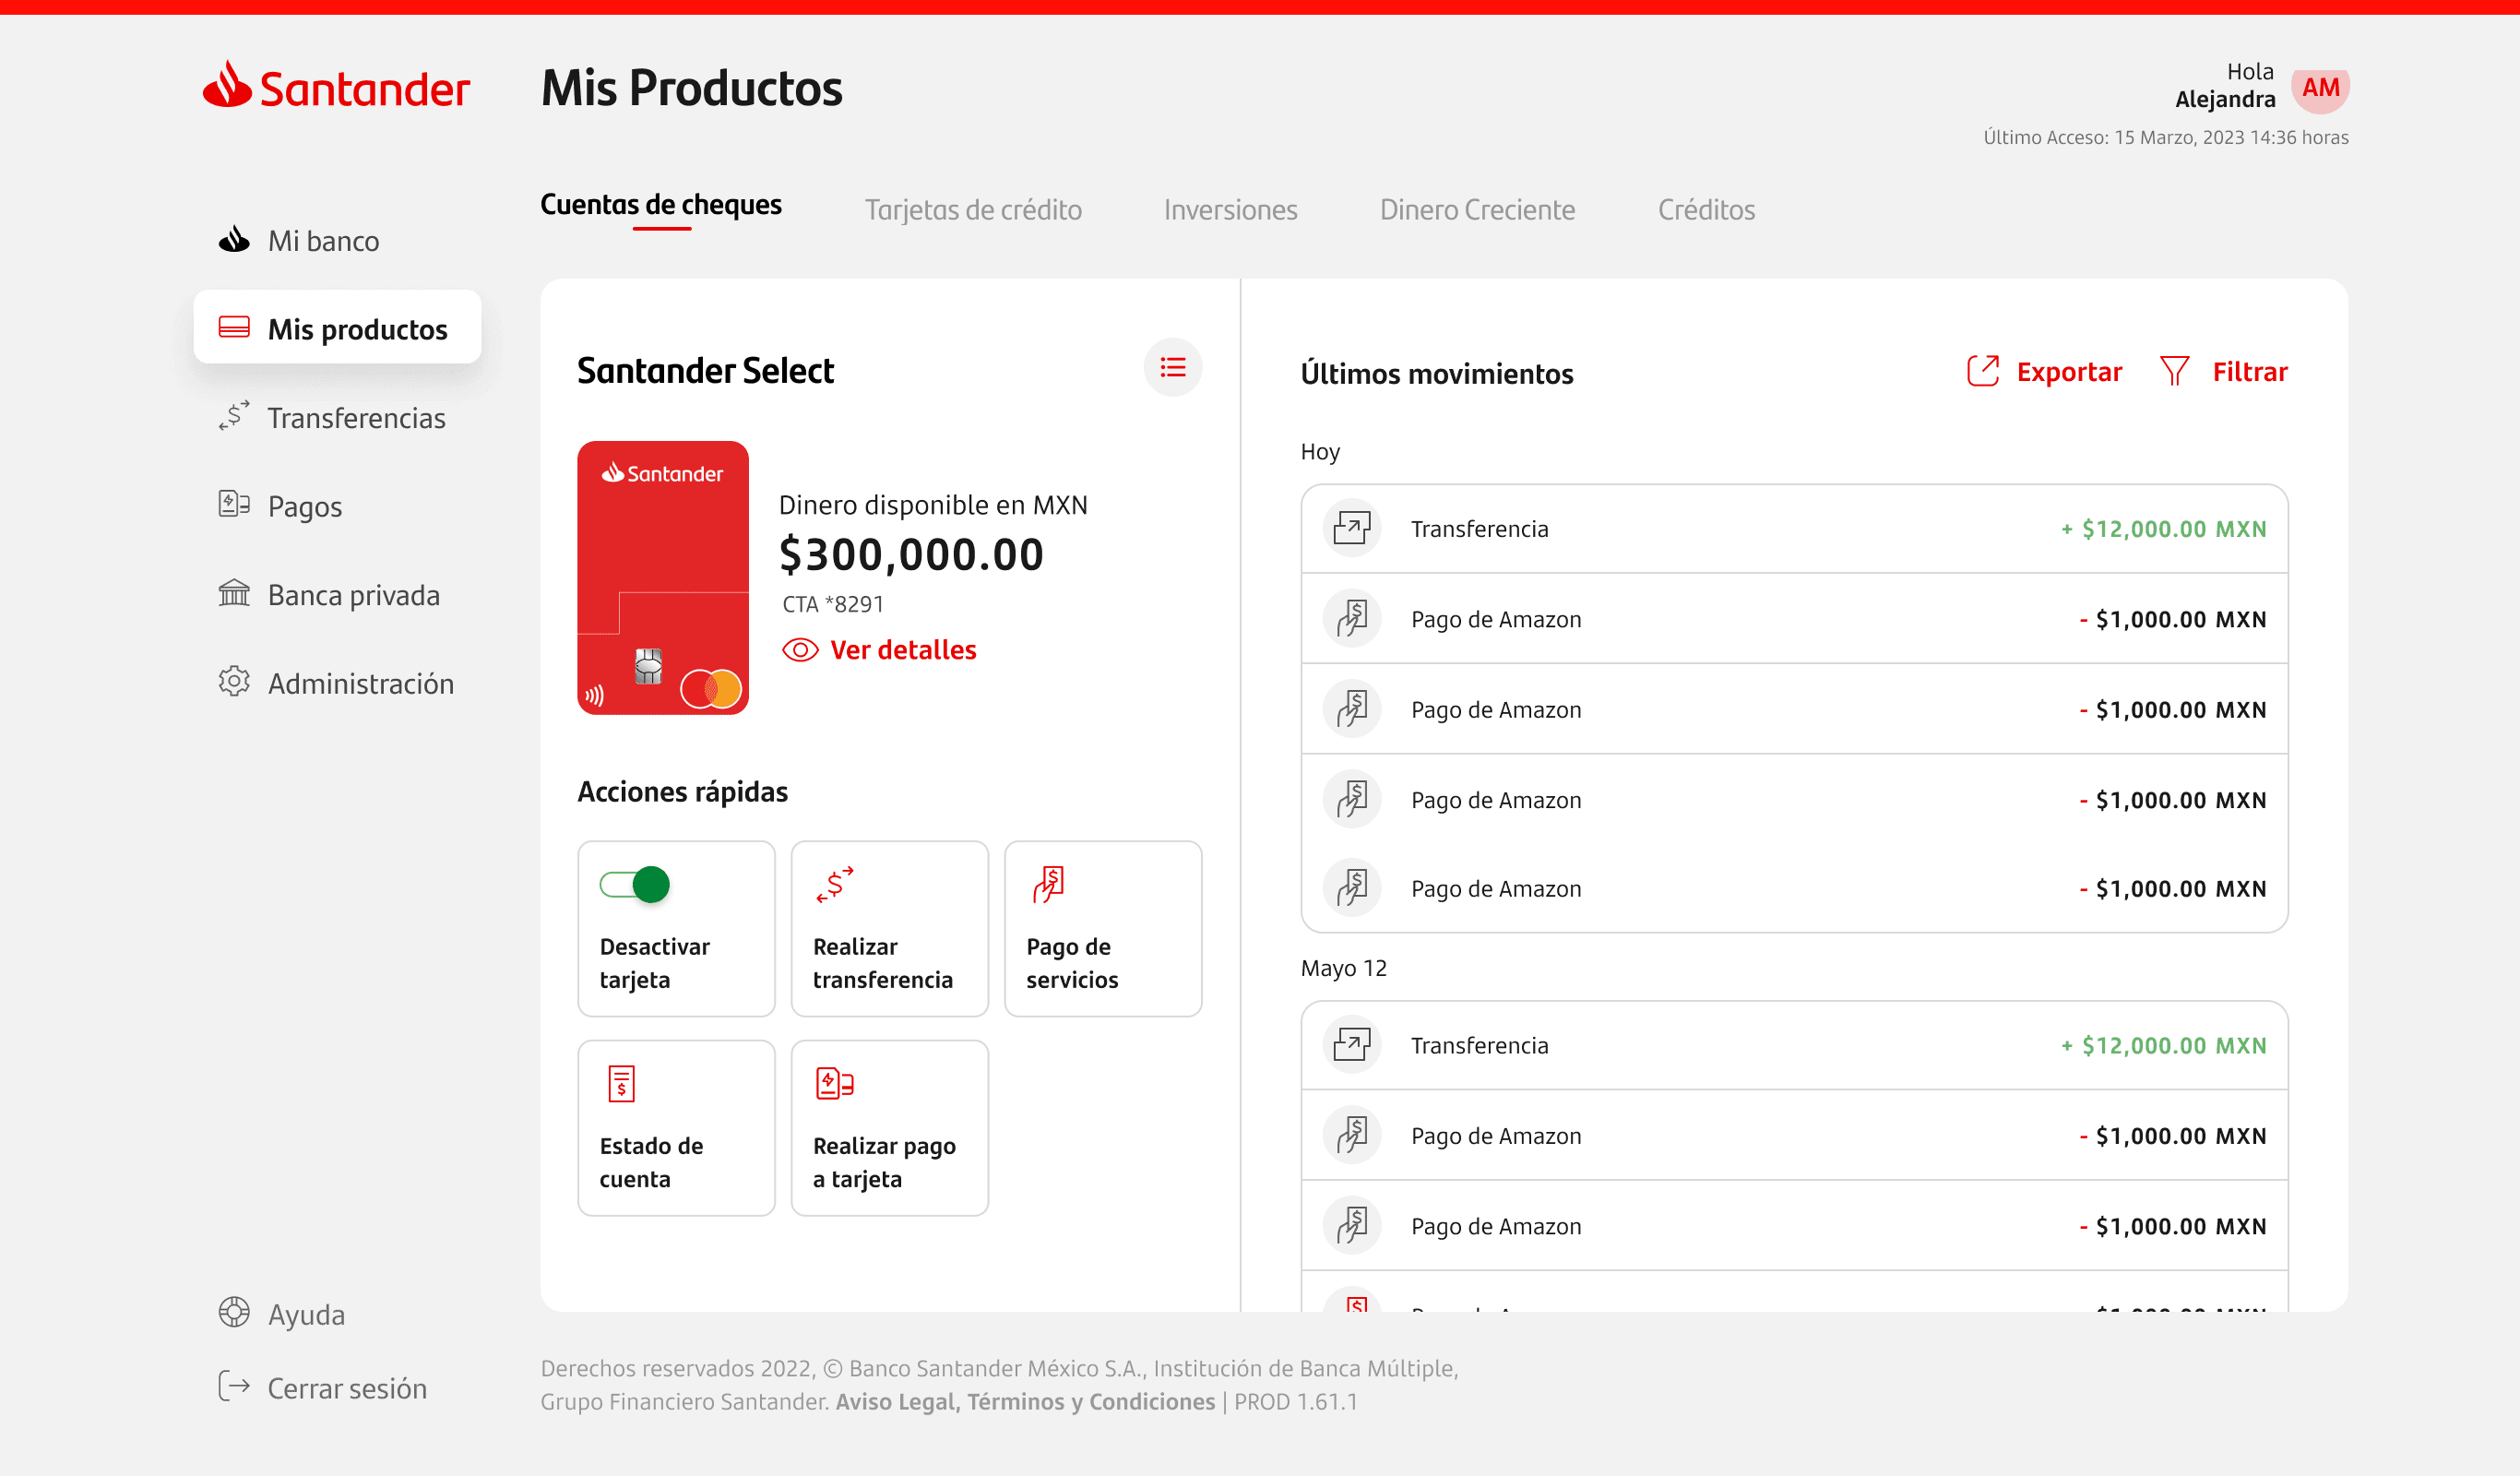Image resolution: width=2520 pixels, height=1476 pixels.
Task: Click the red Santander card image
Action: [662, 578]
